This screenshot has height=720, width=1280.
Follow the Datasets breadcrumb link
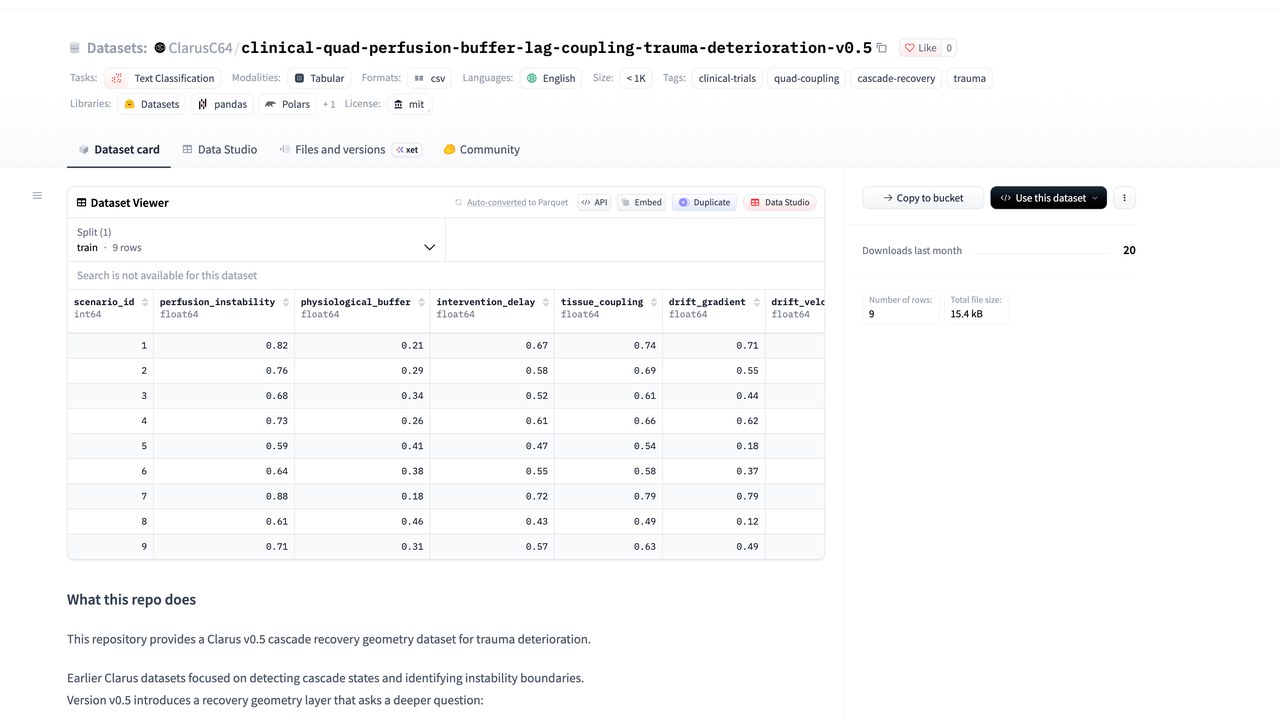coord(116,48)
